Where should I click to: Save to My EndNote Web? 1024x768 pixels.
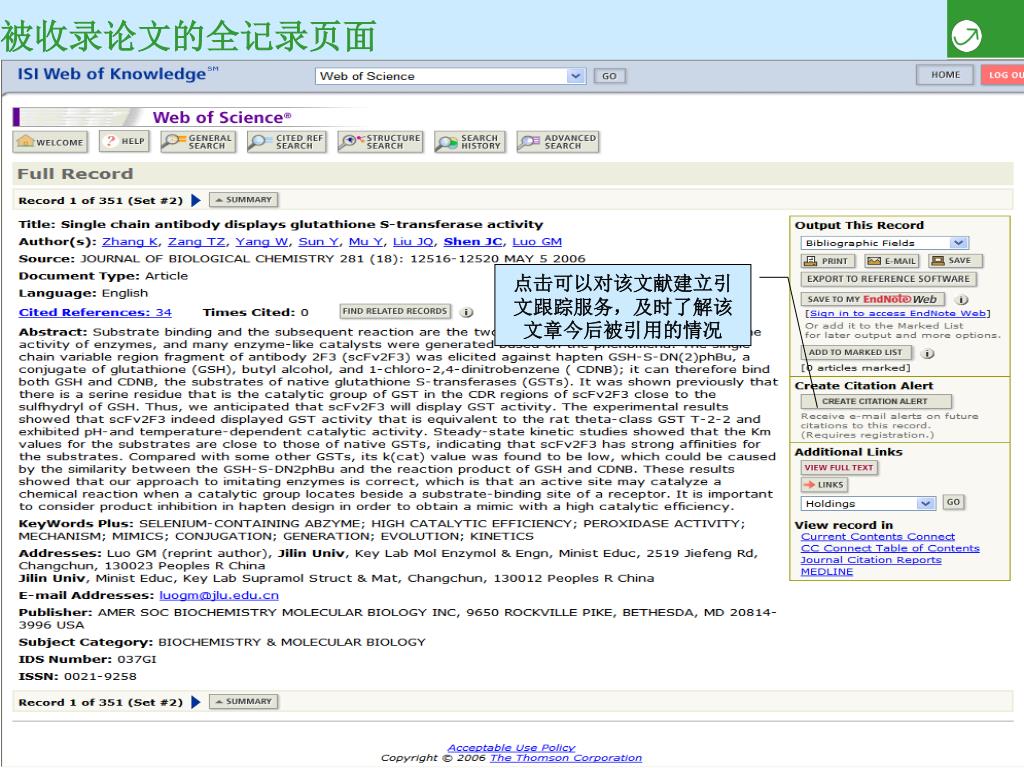(873, 299)
